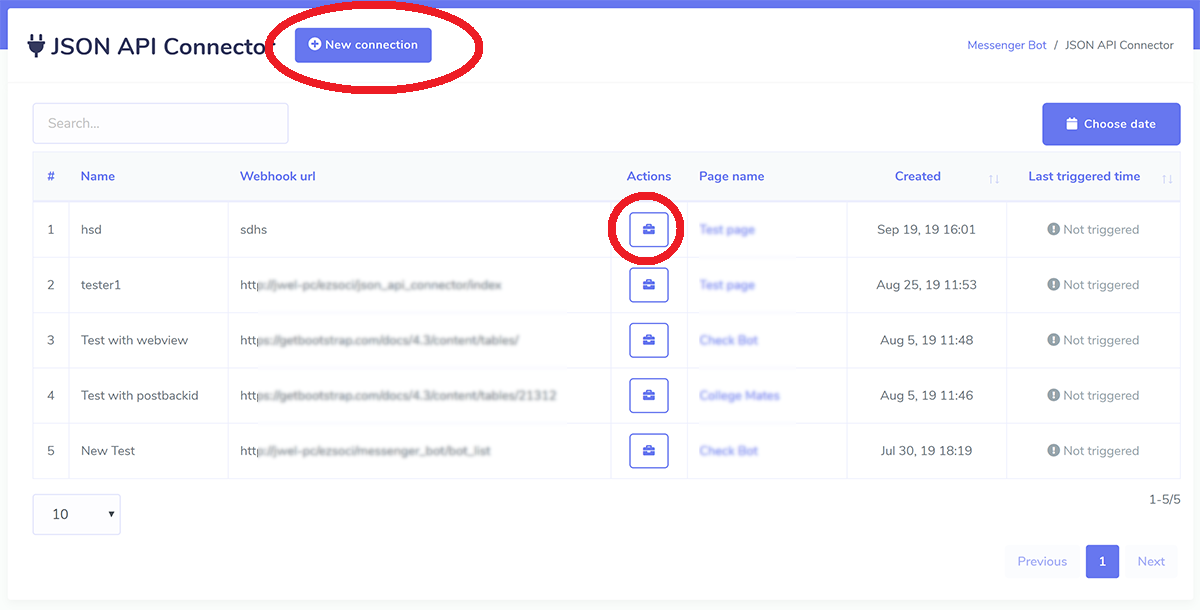
Task: Click the Not triggered icon for New Test
Action: 1056,450
